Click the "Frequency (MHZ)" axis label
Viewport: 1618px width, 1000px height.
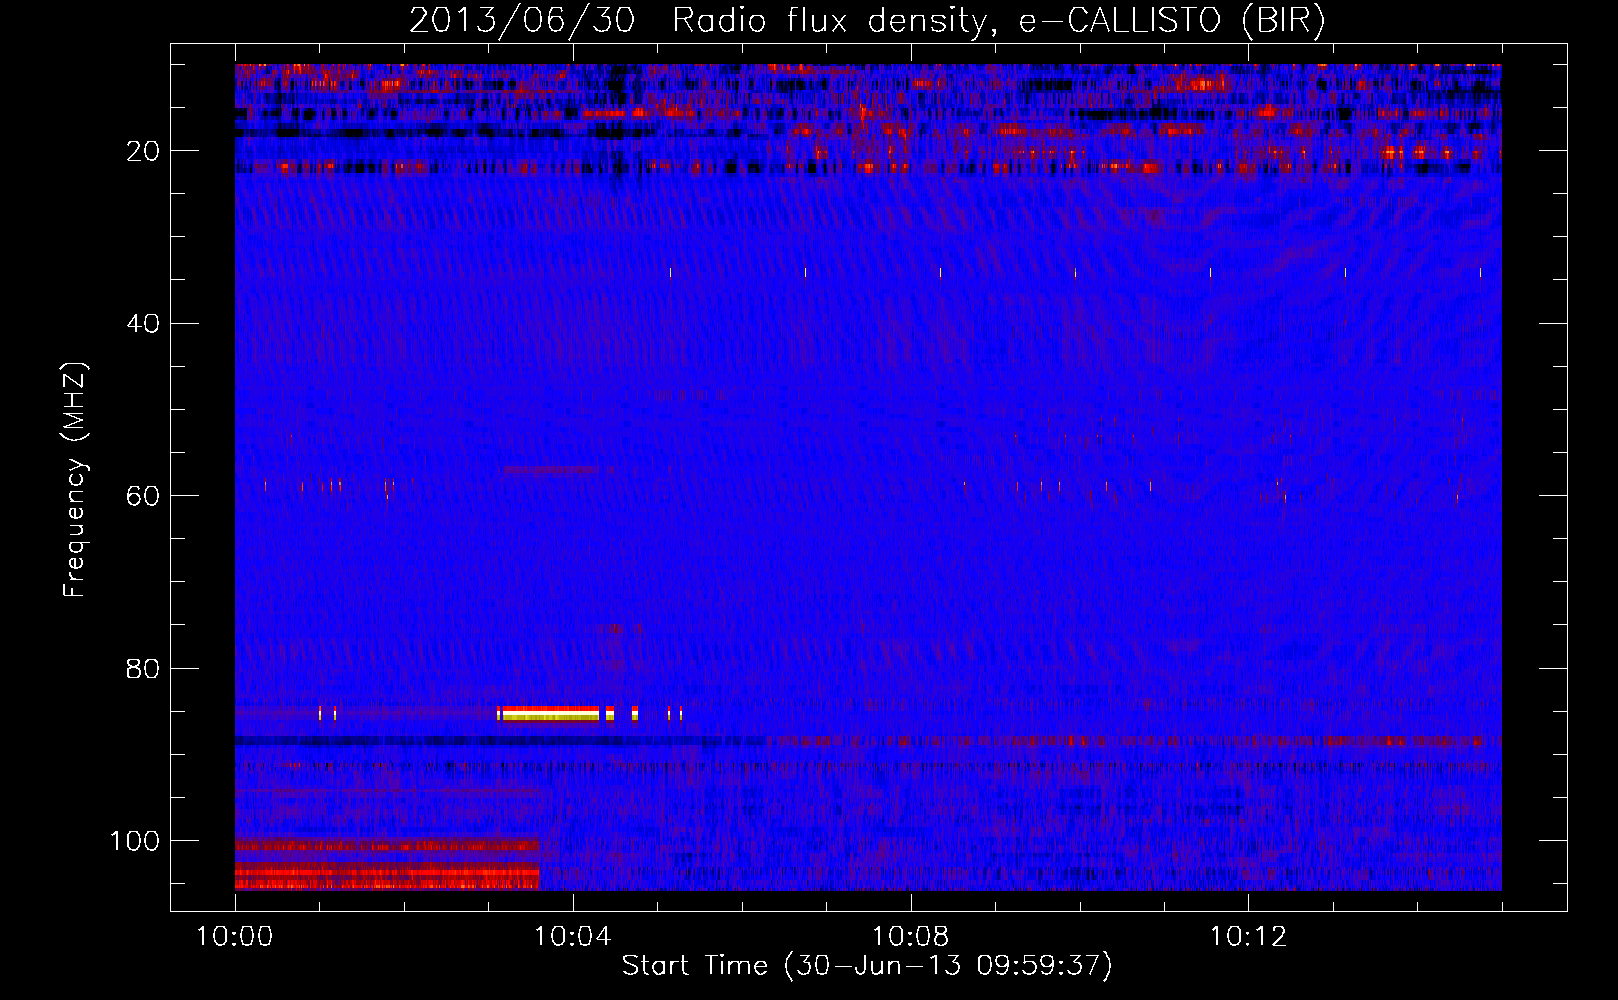[75, 480]
